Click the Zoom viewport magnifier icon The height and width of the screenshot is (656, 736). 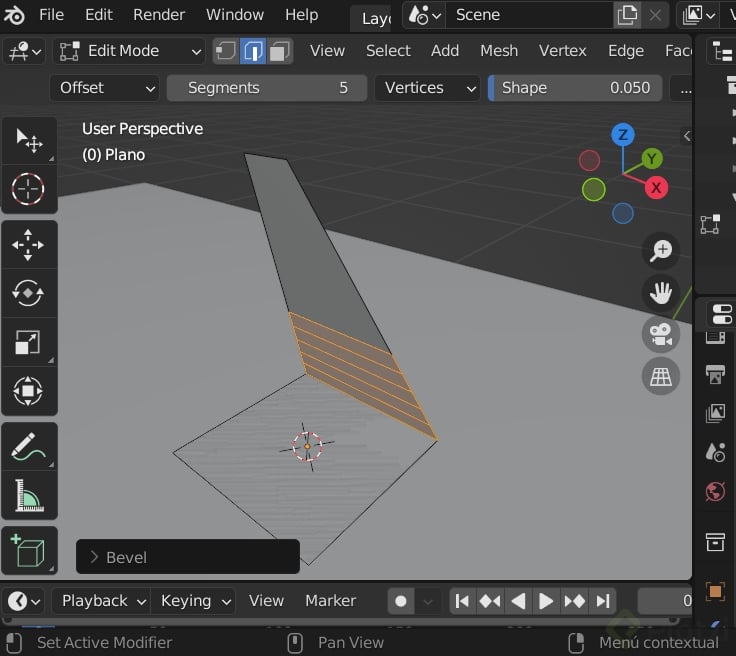(x=661, y=251)
